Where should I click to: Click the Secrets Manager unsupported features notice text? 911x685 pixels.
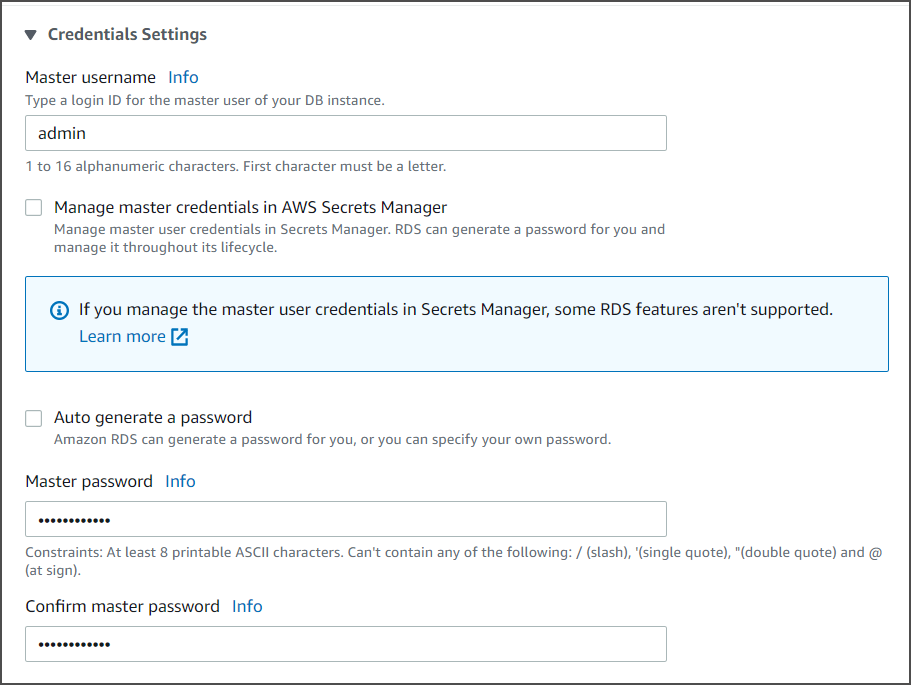tap(455, 310)
